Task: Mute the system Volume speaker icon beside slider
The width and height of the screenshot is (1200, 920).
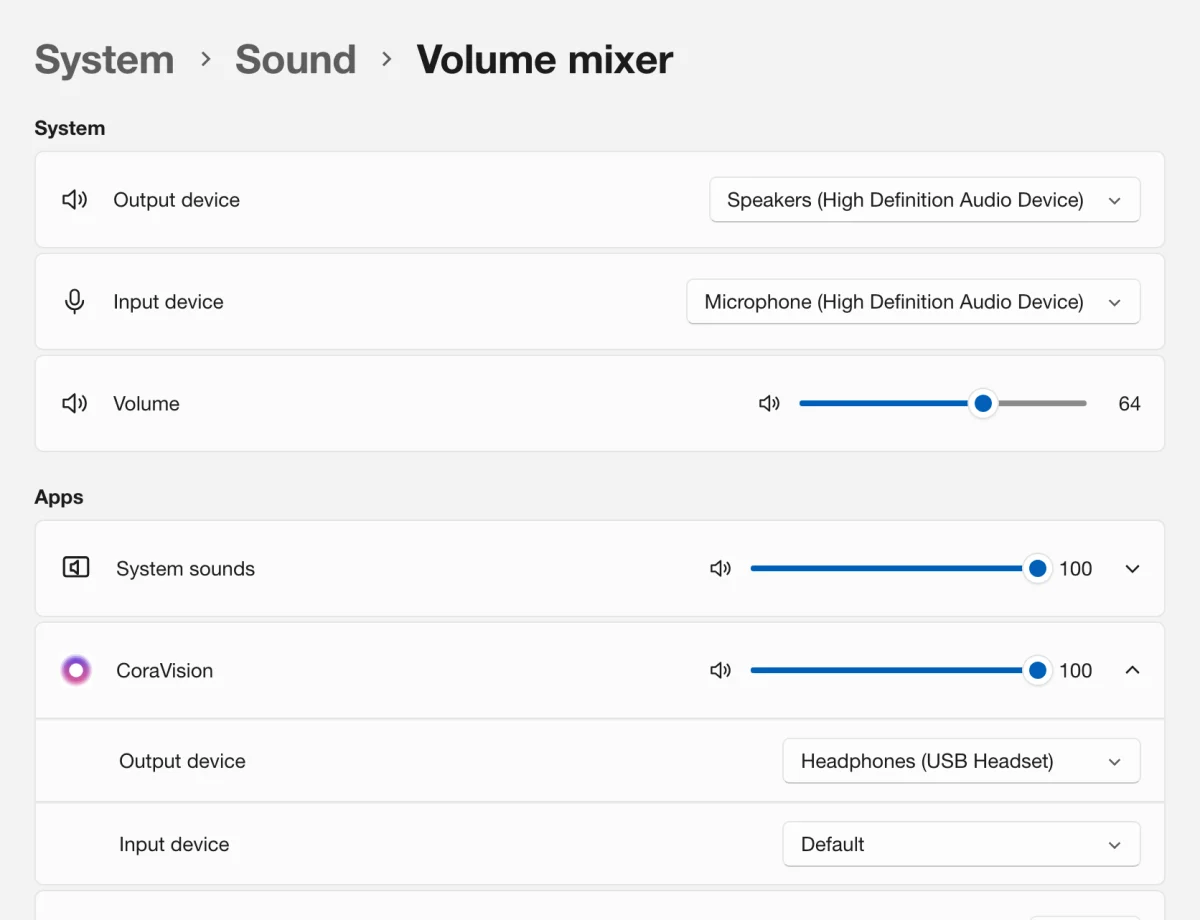Action: pos(769,404)
